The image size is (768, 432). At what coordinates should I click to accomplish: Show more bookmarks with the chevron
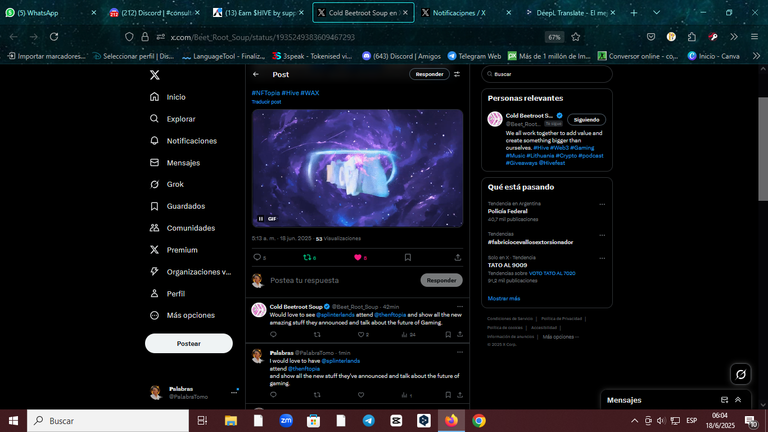pos(756,56)
